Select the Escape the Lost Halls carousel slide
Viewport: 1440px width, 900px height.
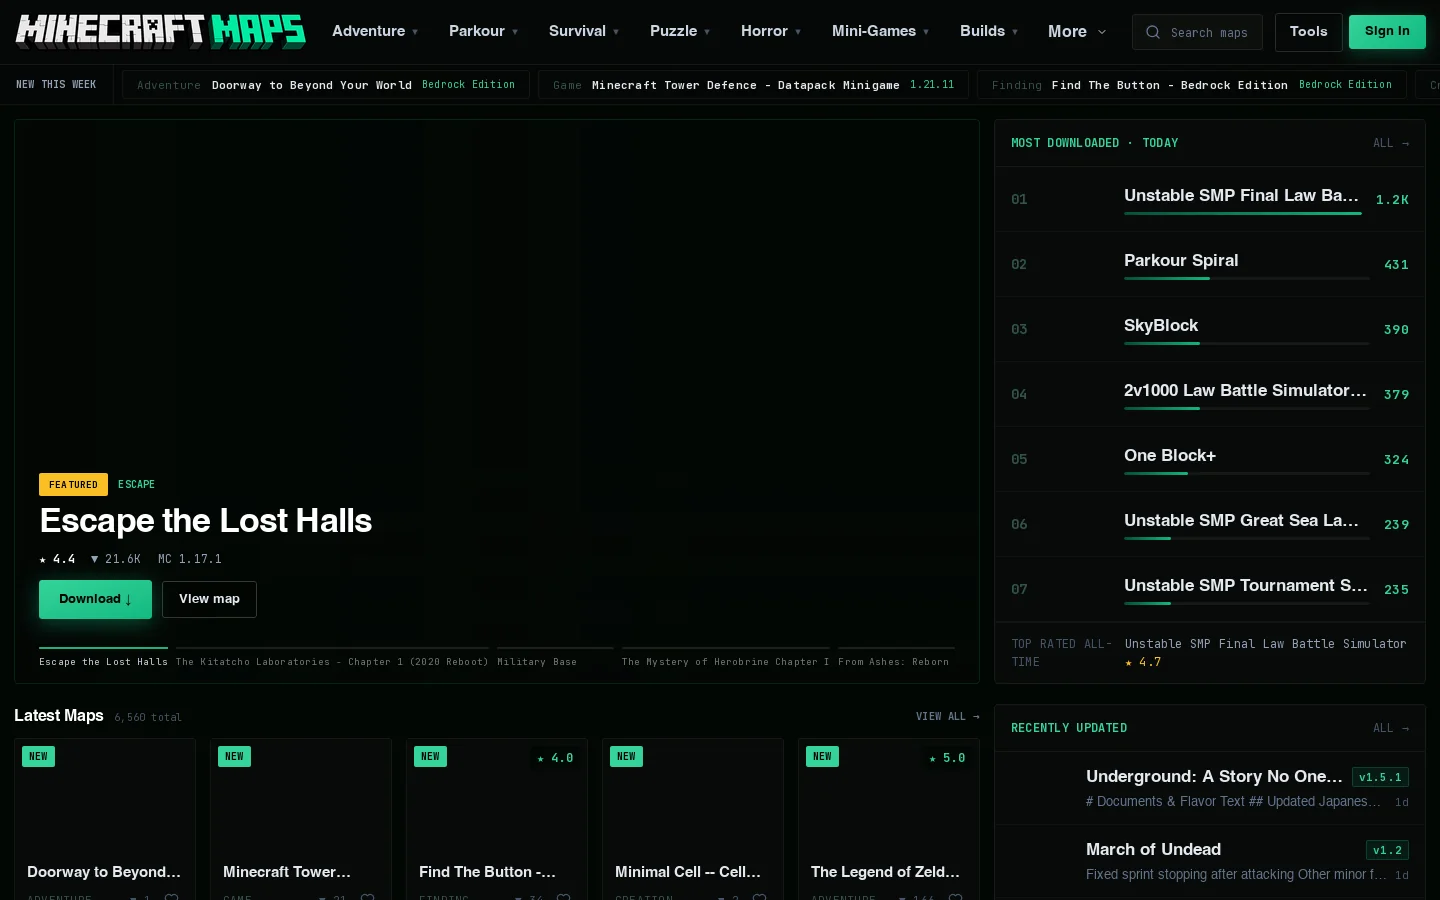tap(103, 657)
